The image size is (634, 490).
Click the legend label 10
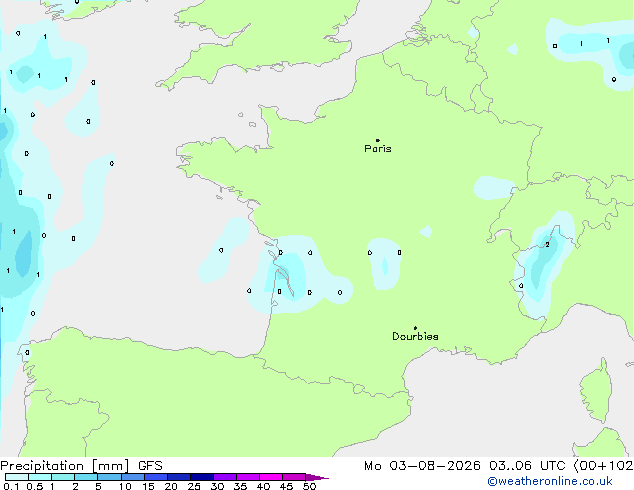tap(125, 486)
